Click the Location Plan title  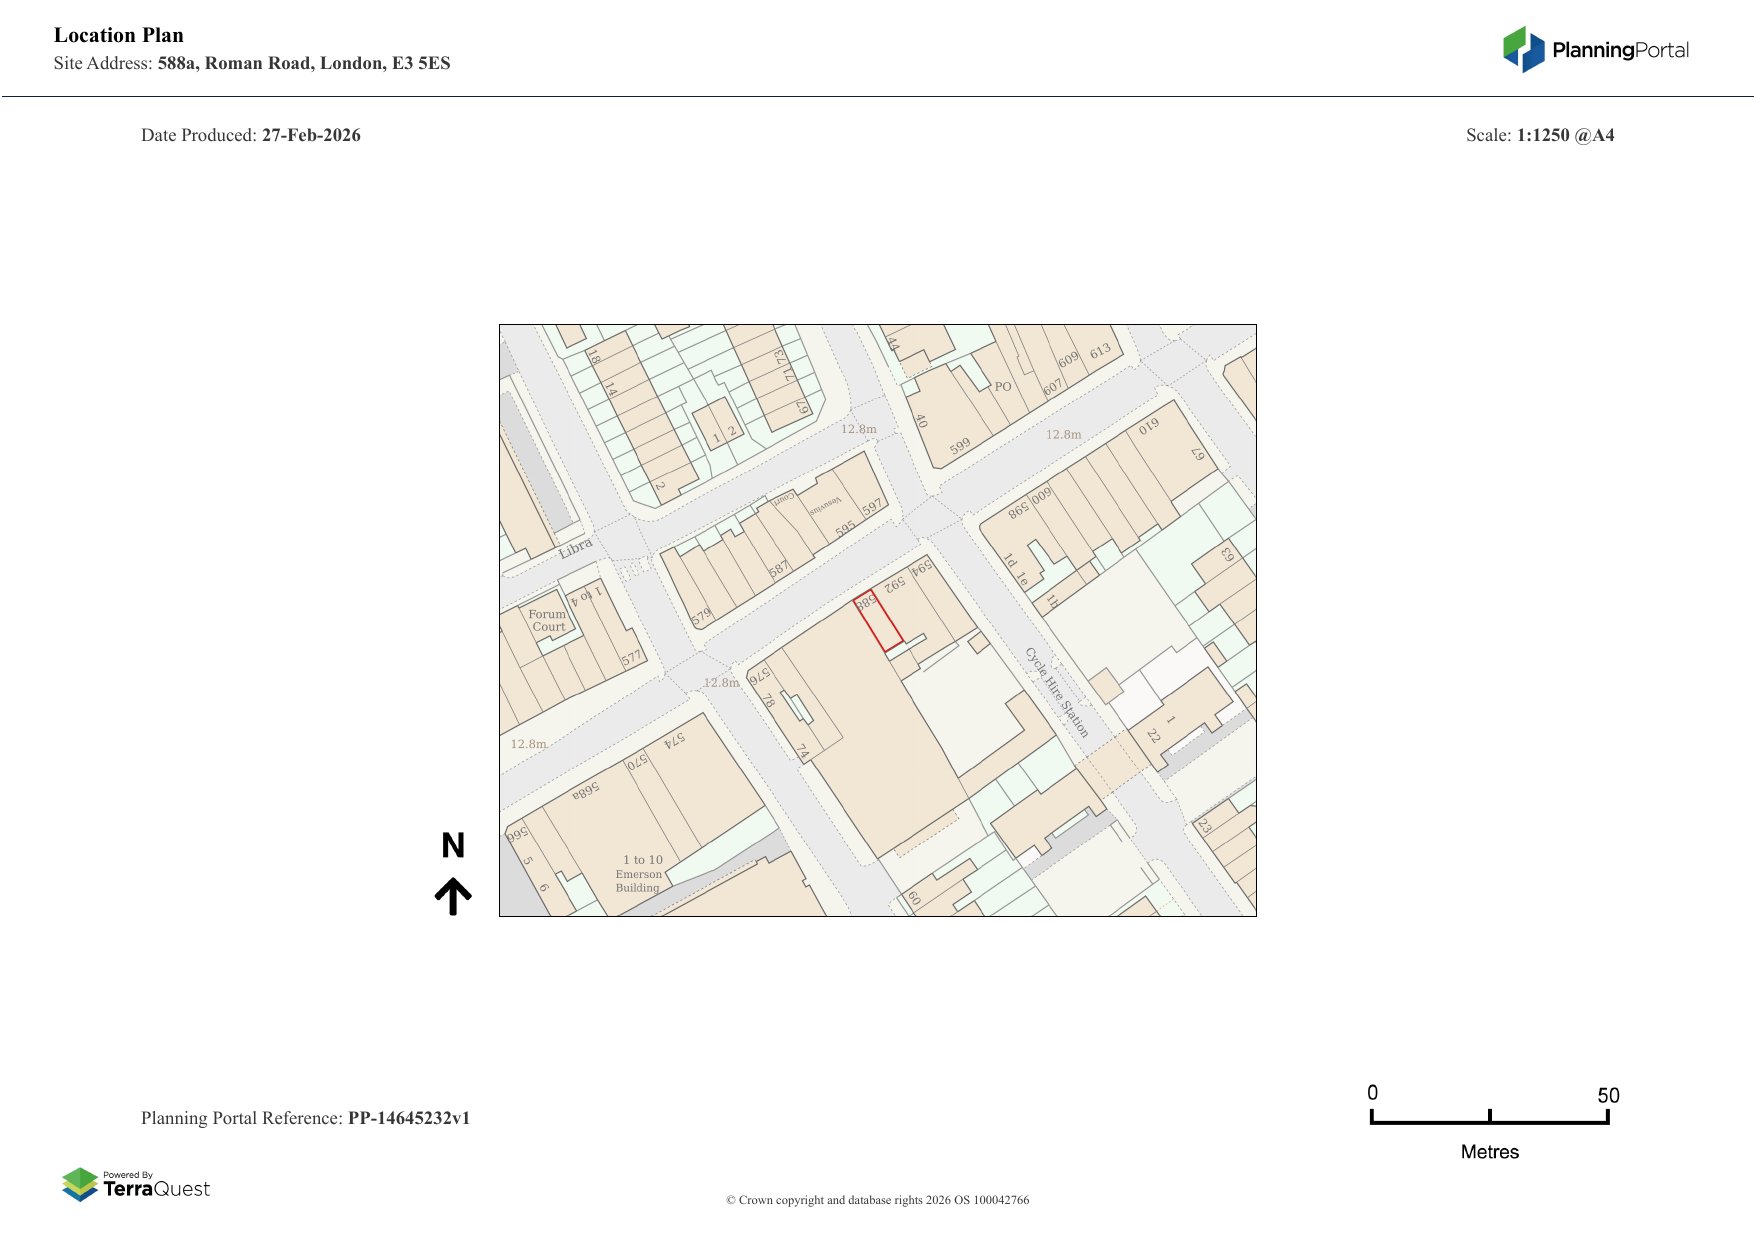(x=119, y=35)
